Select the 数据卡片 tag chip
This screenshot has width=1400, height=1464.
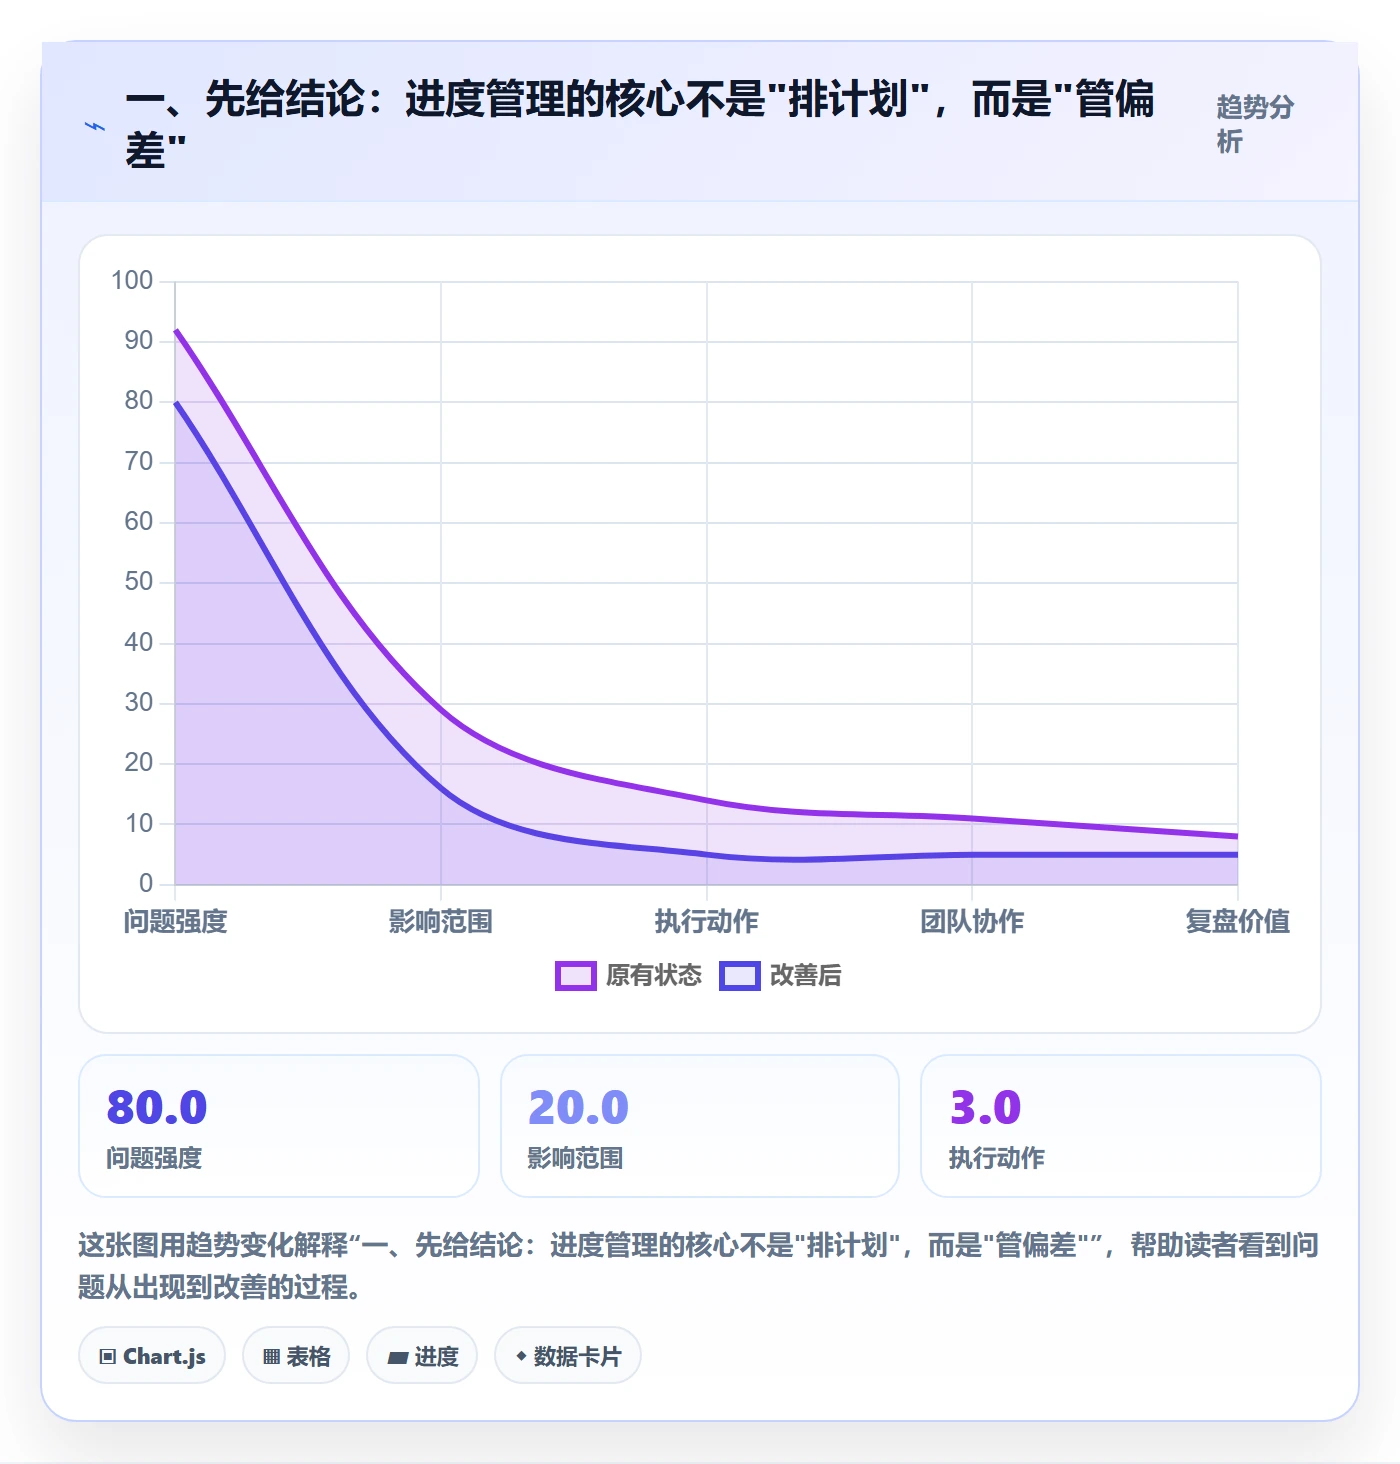(x=568, y=1356)
